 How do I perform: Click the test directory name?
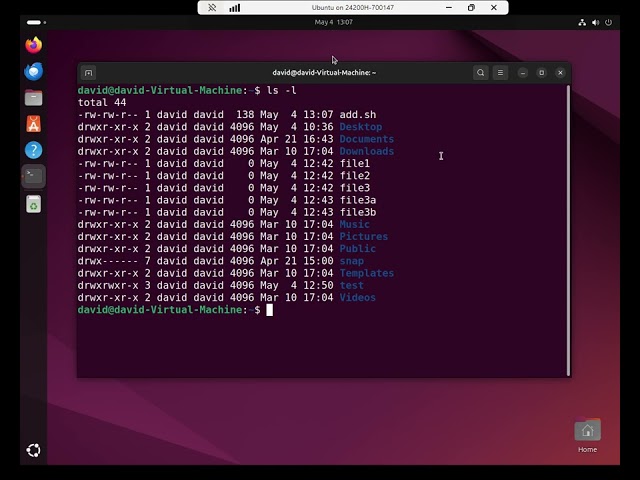(351, 286)
